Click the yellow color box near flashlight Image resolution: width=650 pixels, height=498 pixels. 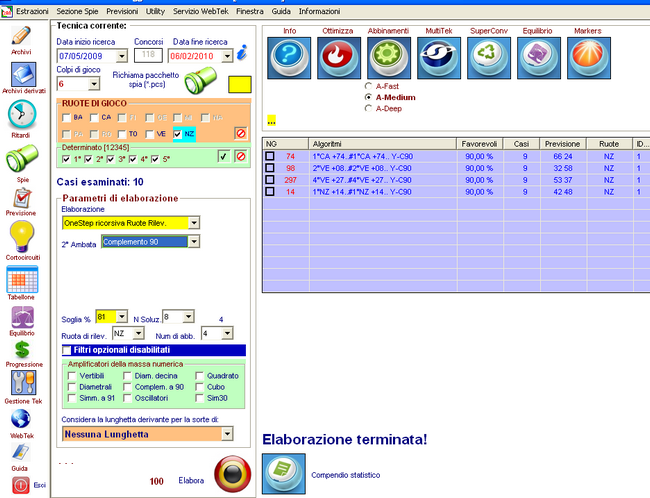tap(240, 84)
